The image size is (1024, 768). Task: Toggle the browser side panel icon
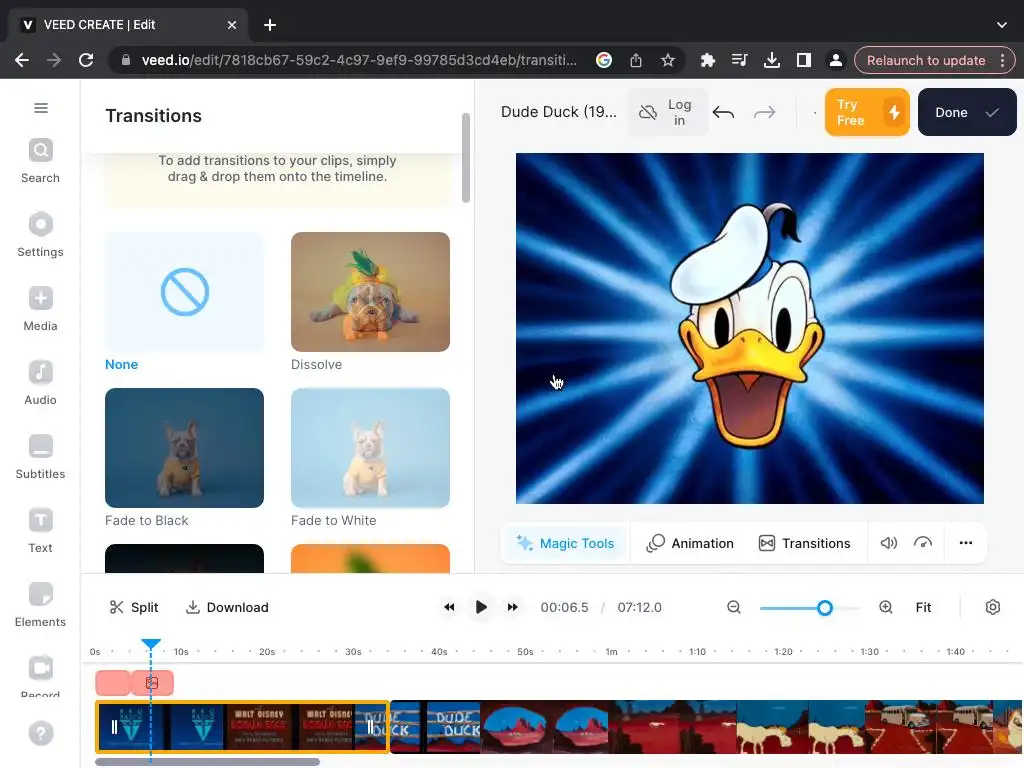coord(804,60)
